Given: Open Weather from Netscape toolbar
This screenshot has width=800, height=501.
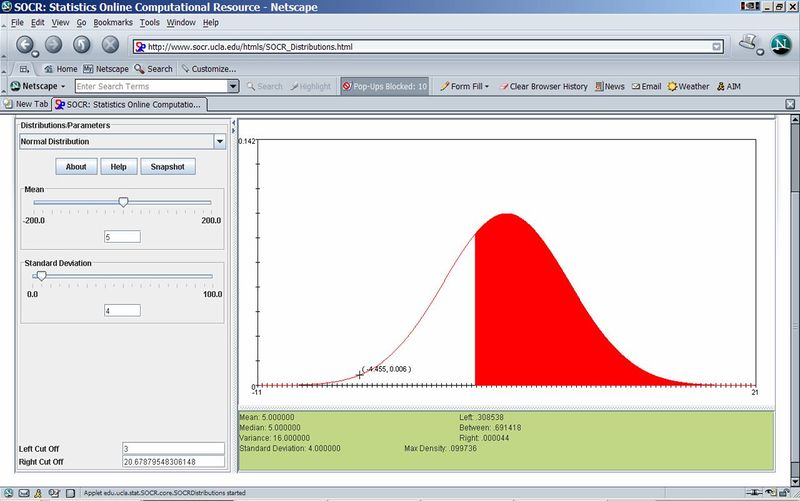Looking at the screenshot, I should point(688,86).
